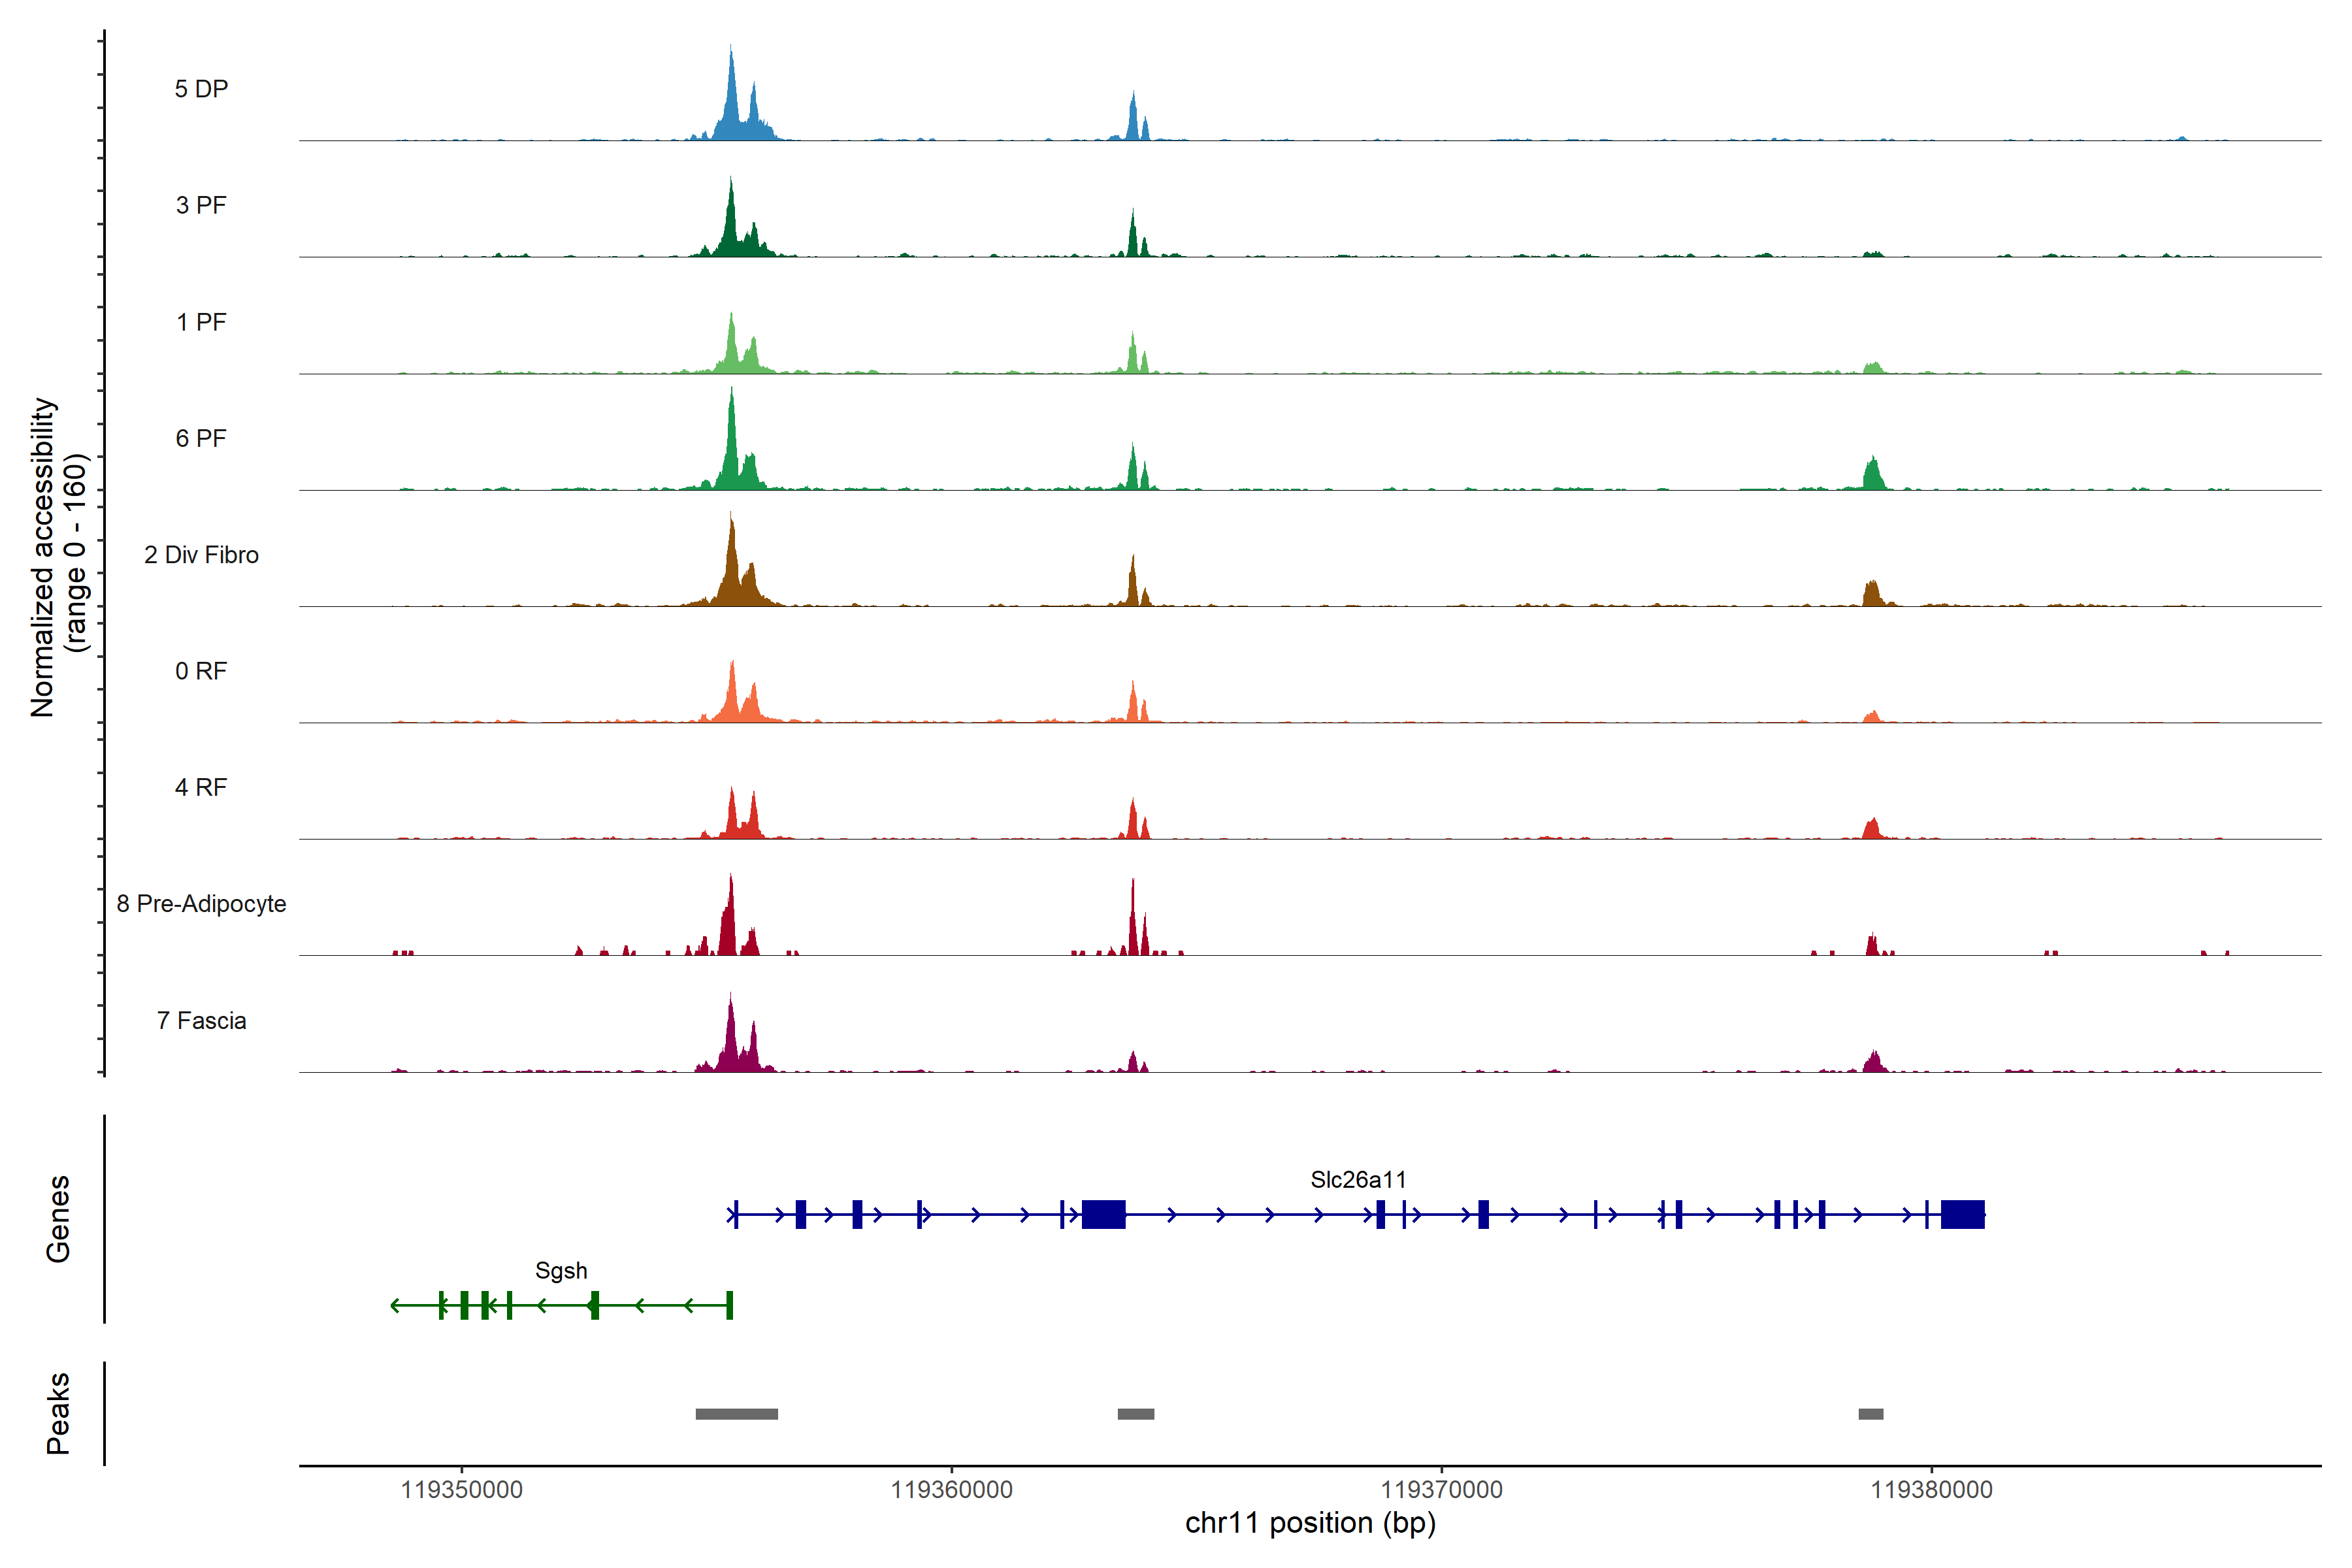Click the 2 Div Fibro track label

point(201,554)
